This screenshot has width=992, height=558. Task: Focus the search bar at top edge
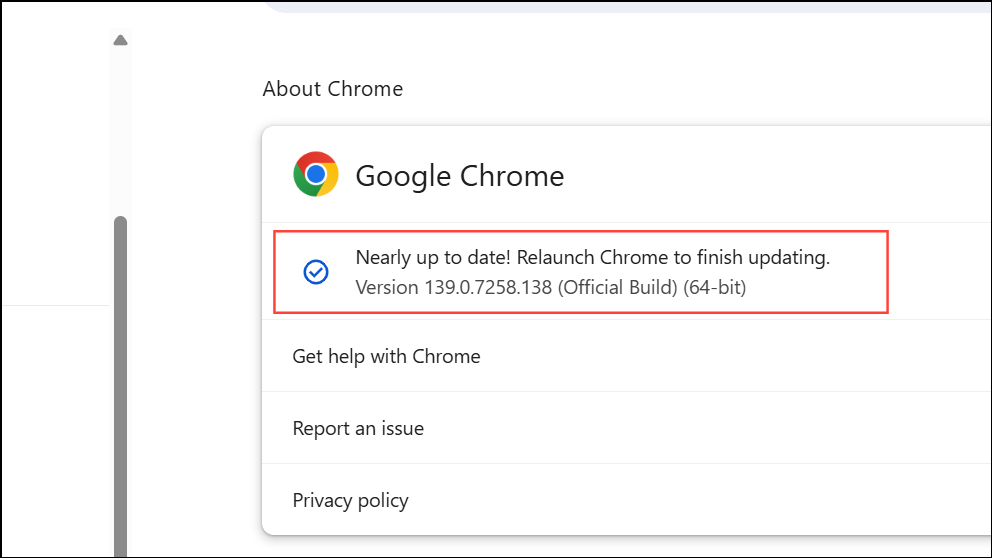click(626, 6)
